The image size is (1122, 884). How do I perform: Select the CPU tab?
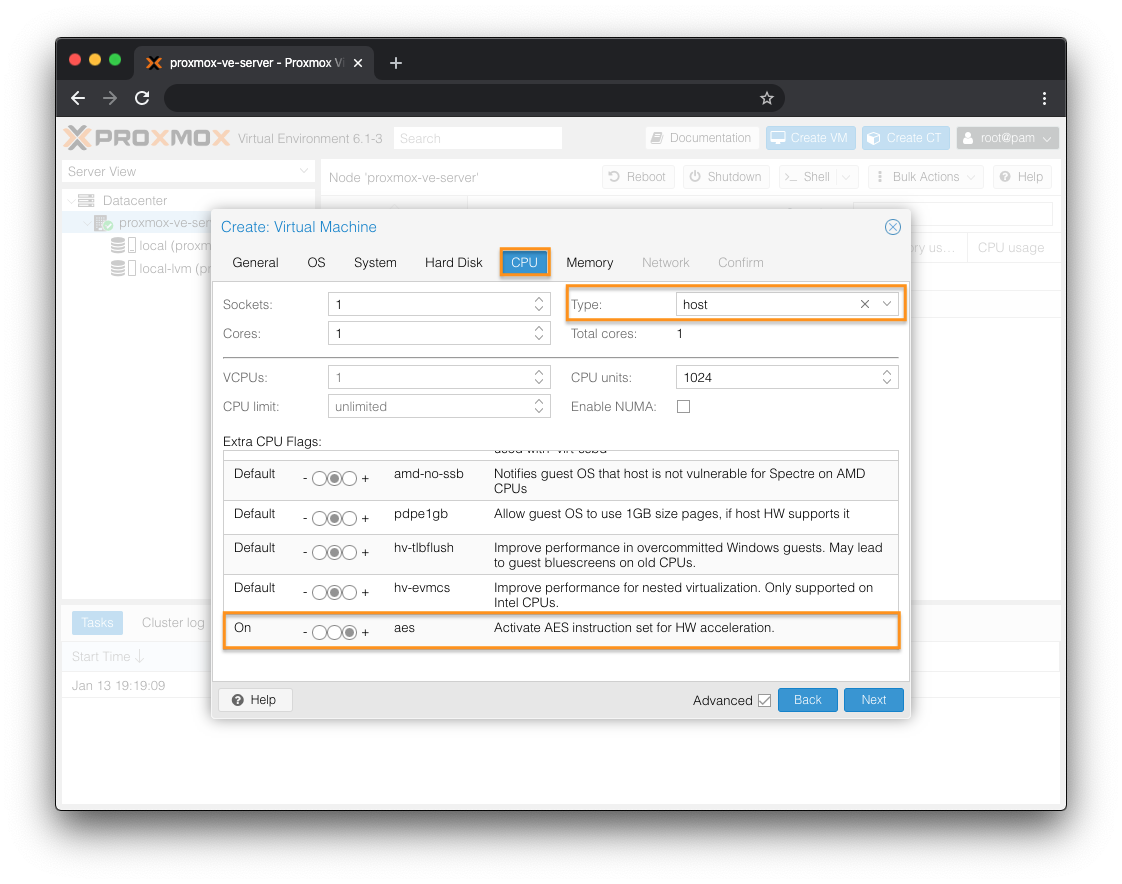pos(525,263)
